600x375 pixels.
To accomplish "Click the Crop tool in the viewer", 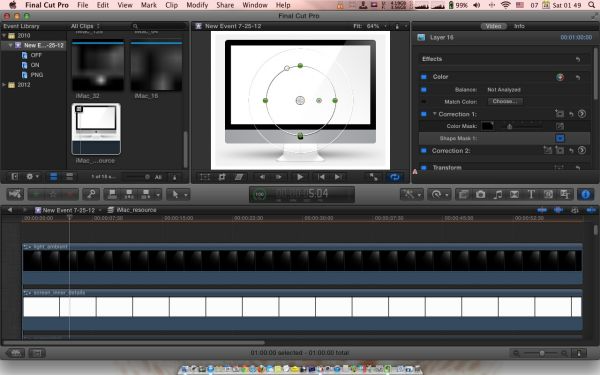I will tap(222, 177).
